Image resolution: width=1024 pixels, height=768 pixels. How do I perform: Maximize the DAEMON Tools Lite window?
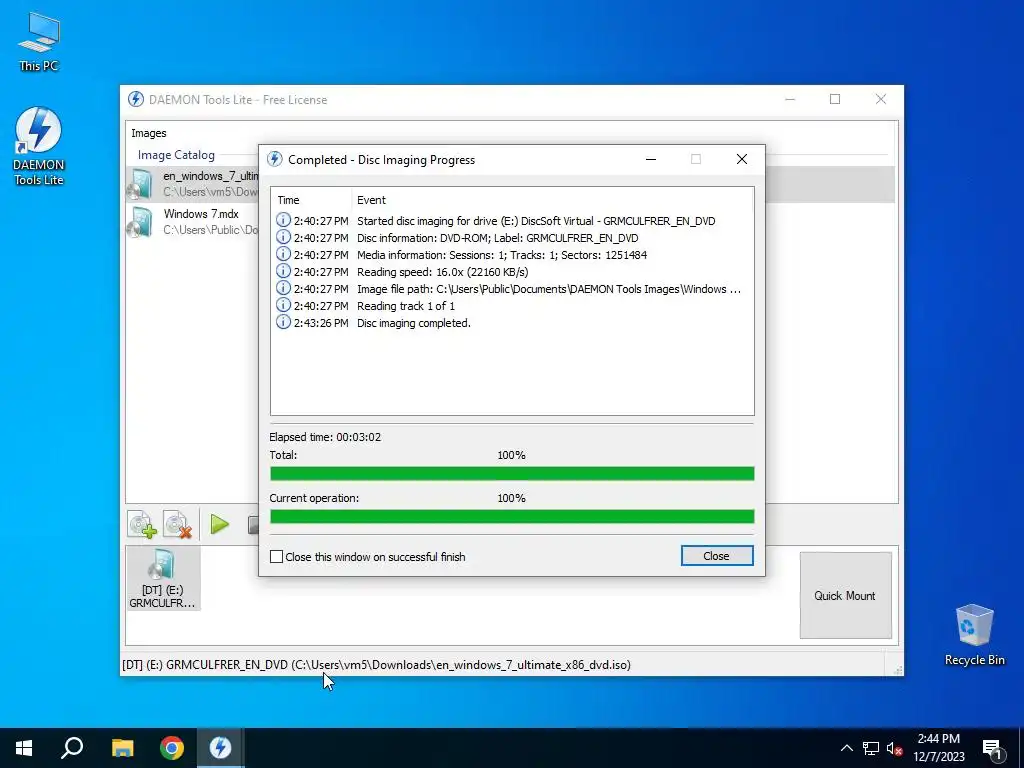pyautogui.click(x=835, y=99)
